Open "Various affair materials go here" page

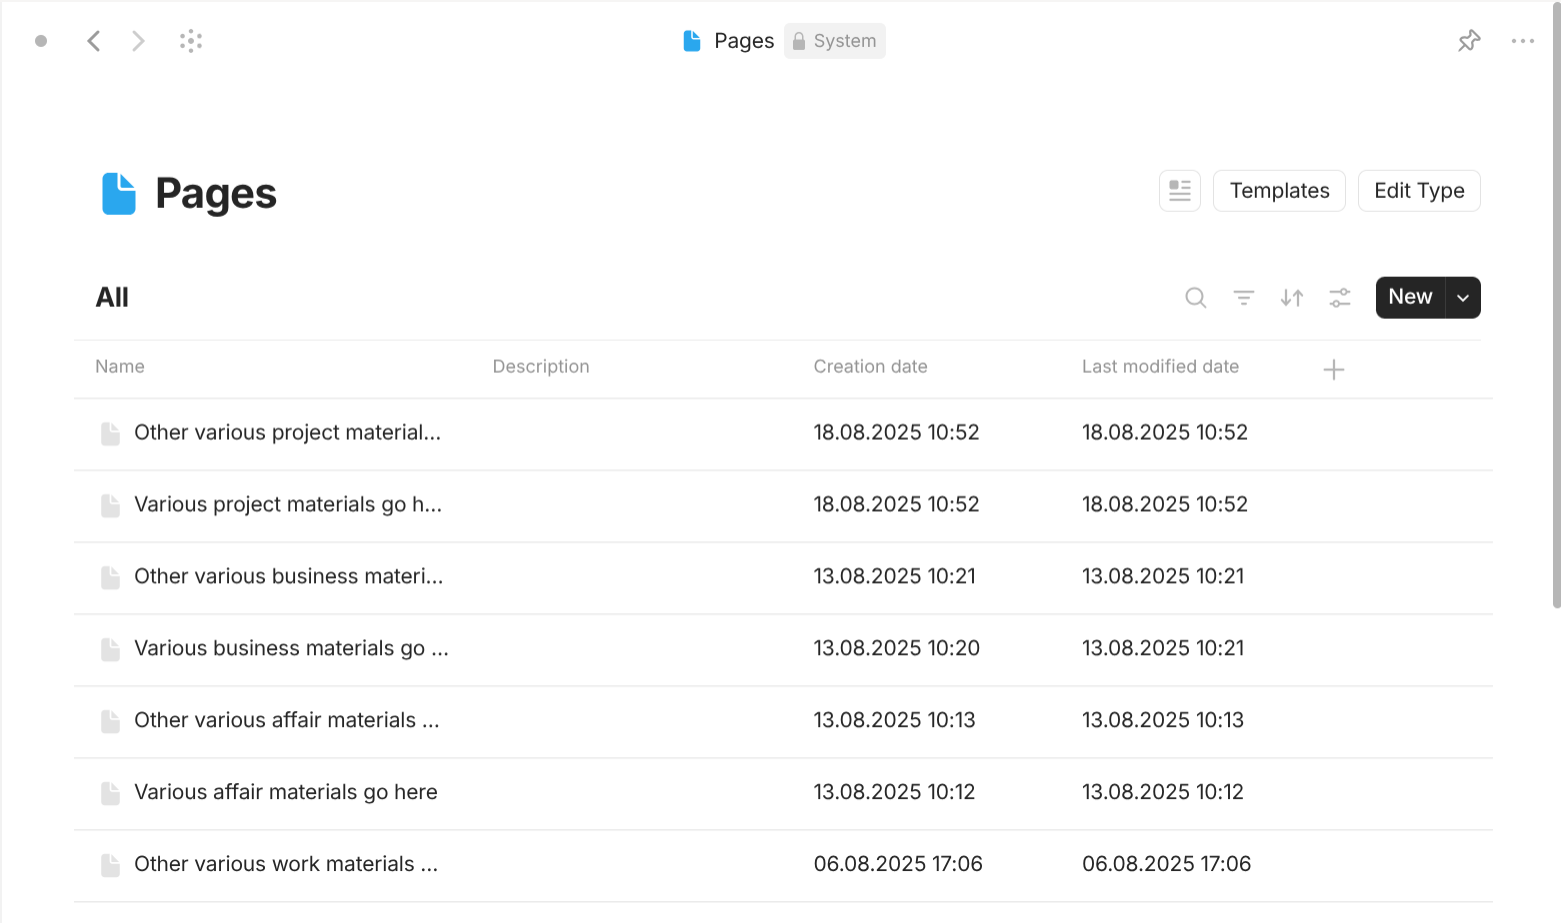click(285, 792)
